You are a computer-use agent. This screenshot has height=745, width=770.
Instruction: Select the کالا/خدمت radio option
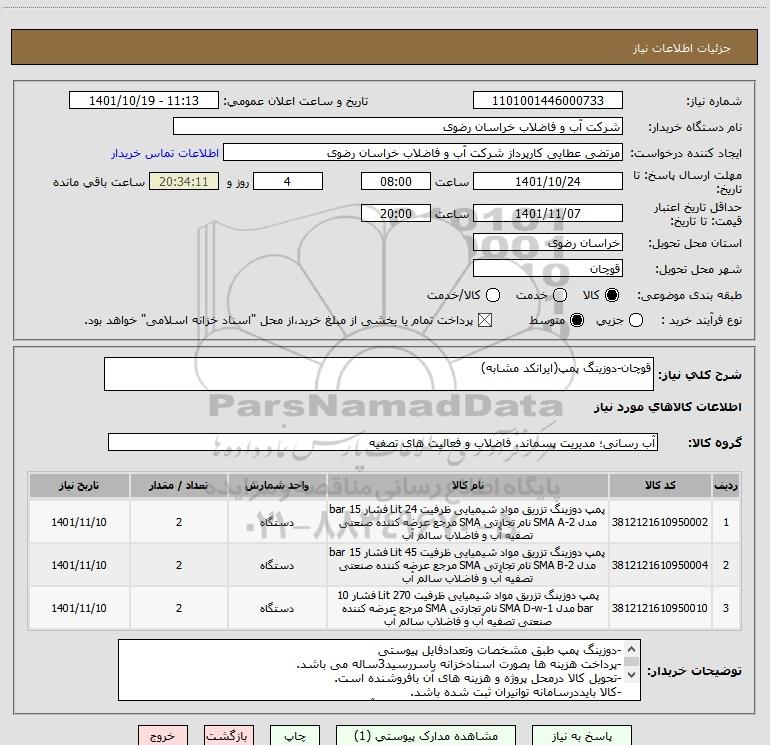point(493,295)
